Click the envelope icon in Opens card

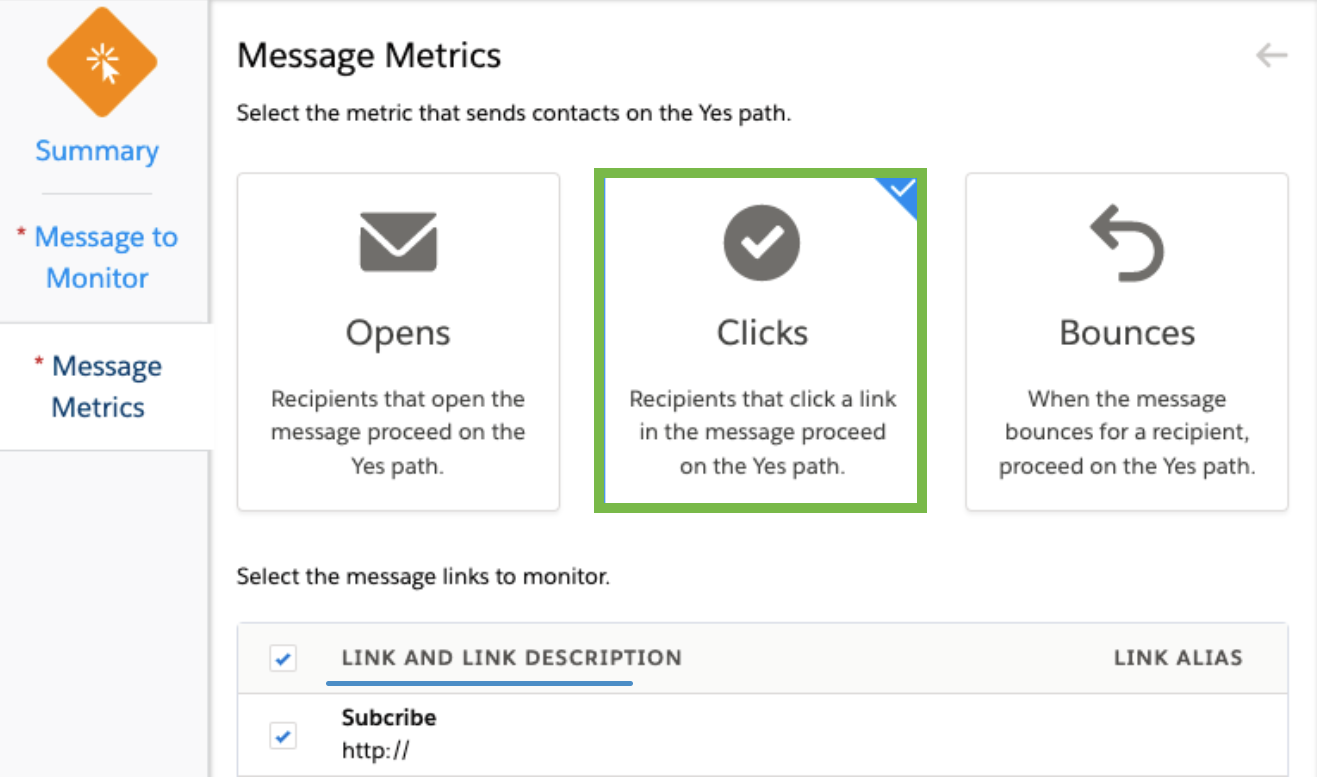point(398,242)
